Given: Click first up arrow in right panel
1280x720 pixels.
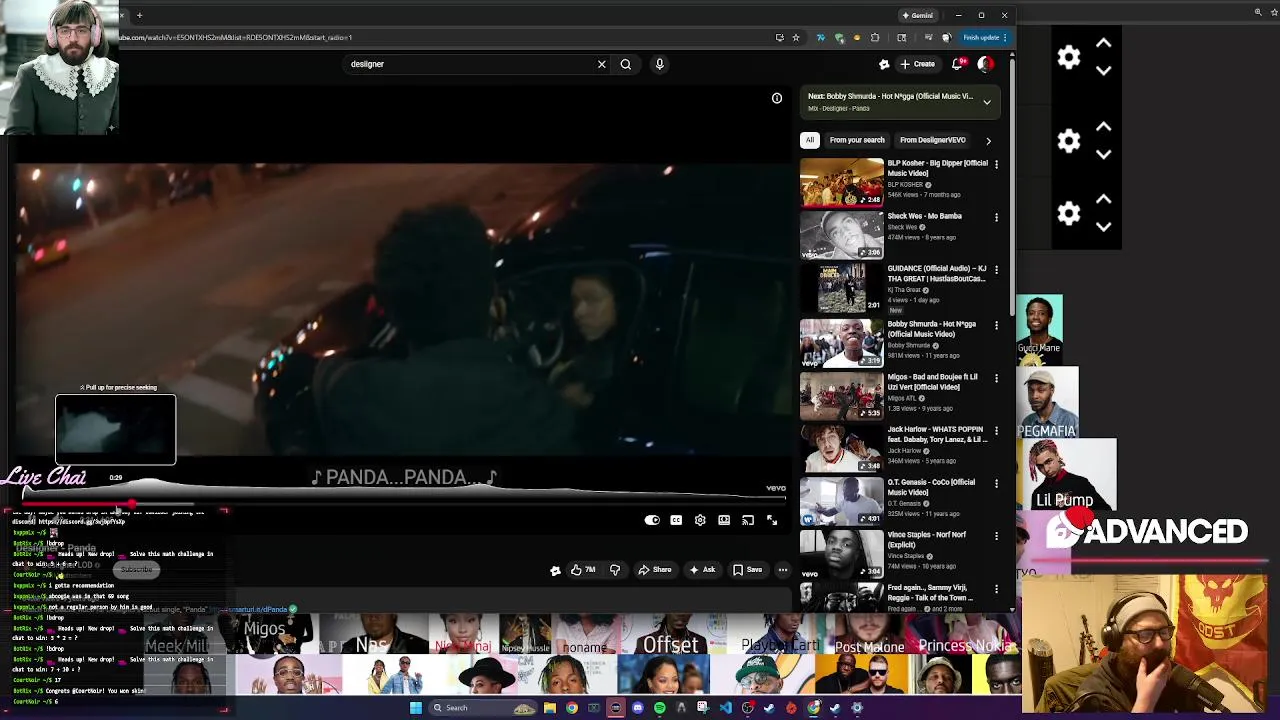Looking at the screenshot, I should coord(1104,43).
